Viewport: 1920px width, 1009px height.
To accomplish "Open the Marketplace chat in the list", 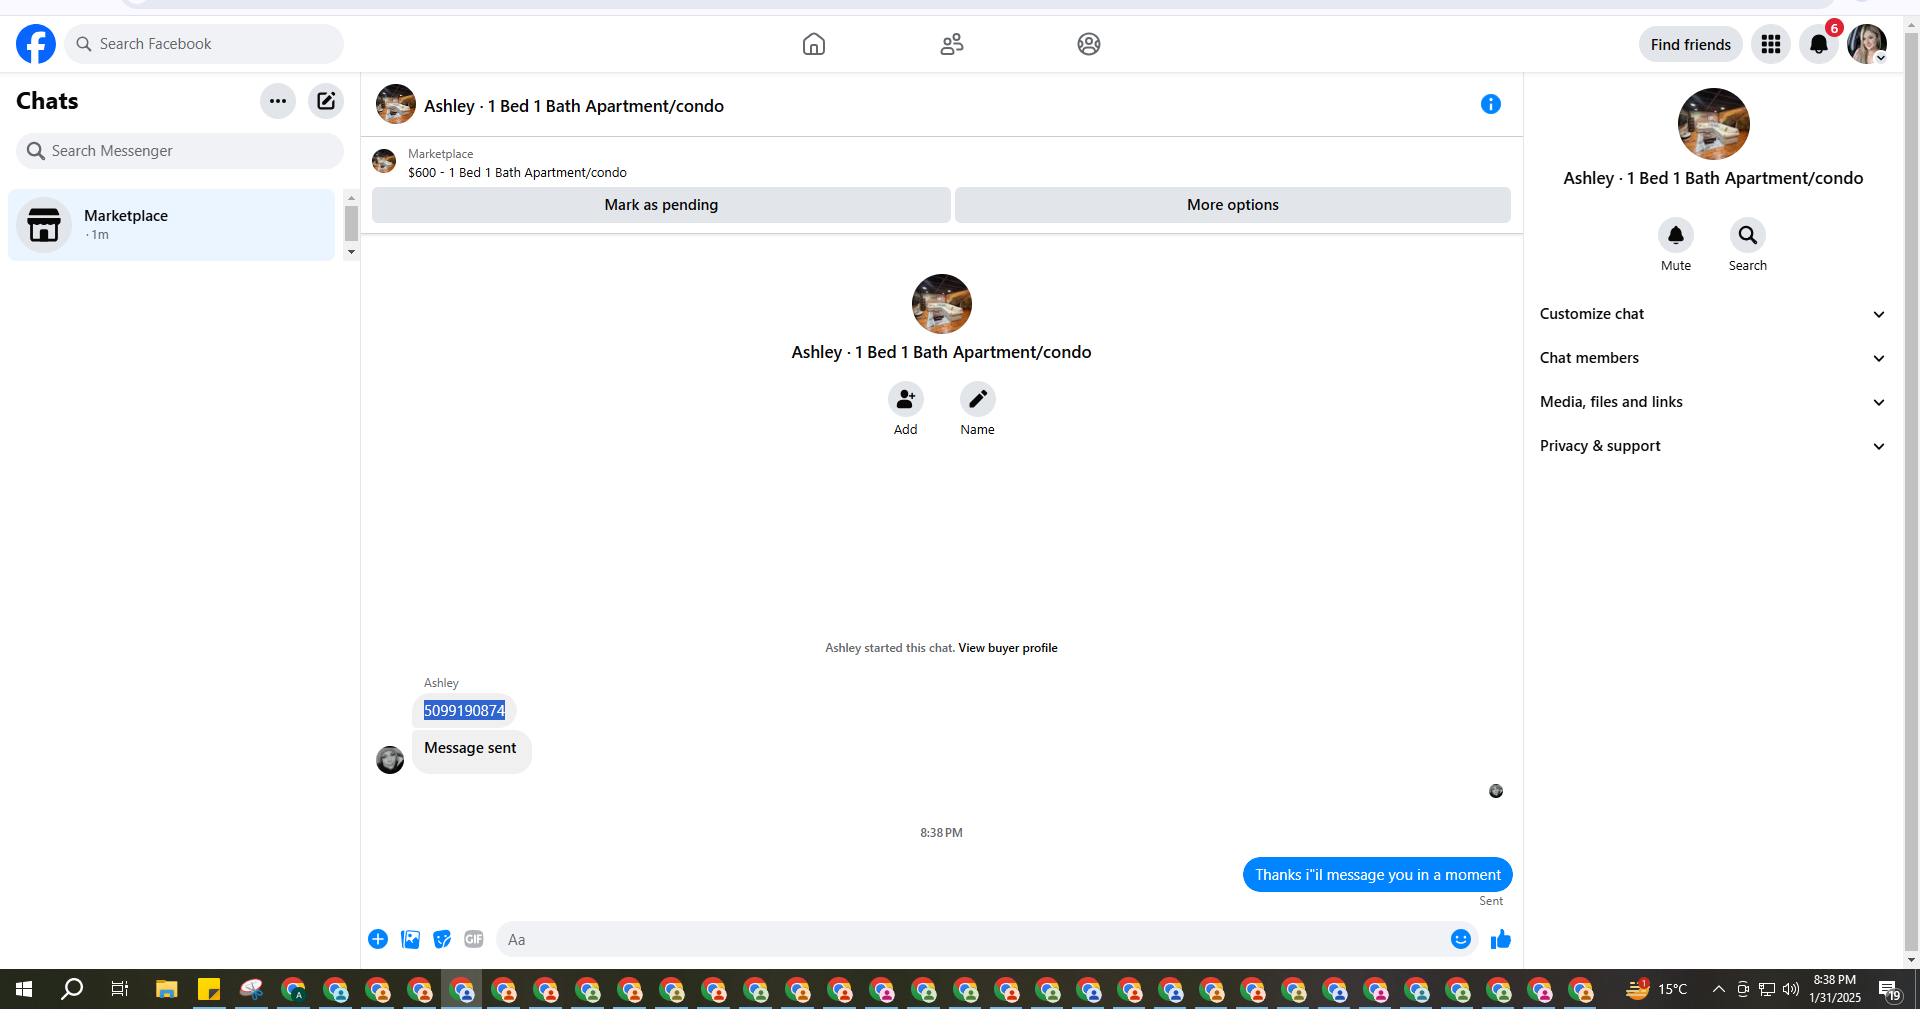I will pyautogui.click(x=172, y=225).
